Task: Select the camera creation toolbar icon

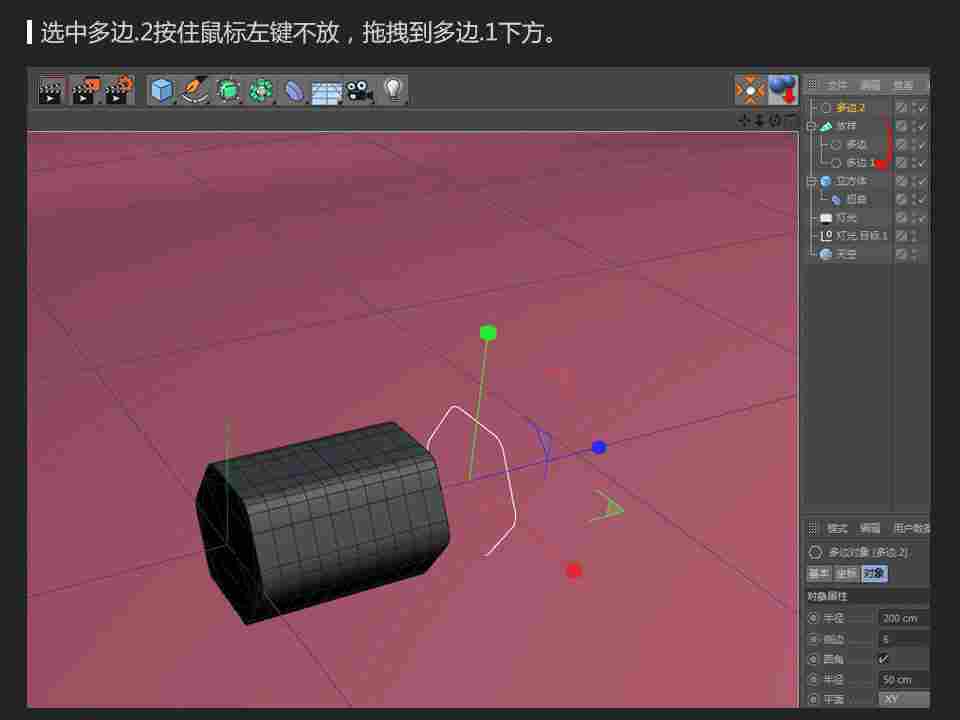Action: point(358,90)
